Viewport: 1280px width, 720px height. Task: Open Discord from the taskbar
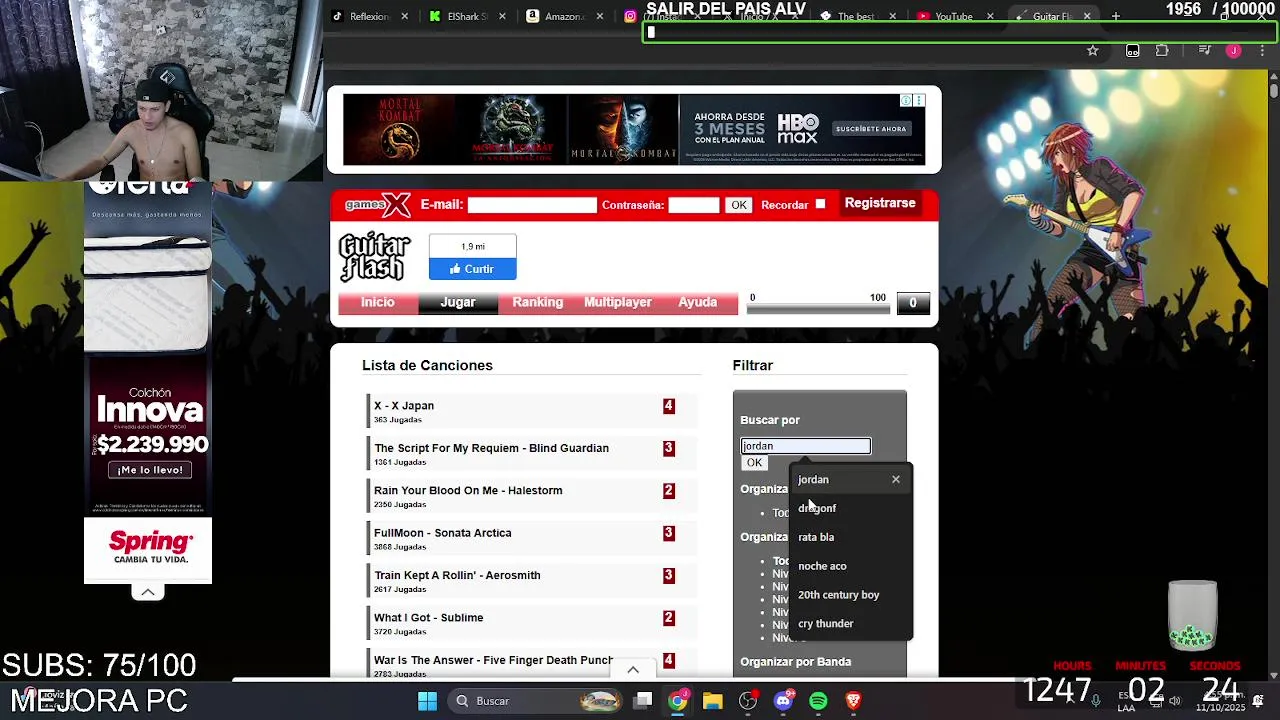783,701
